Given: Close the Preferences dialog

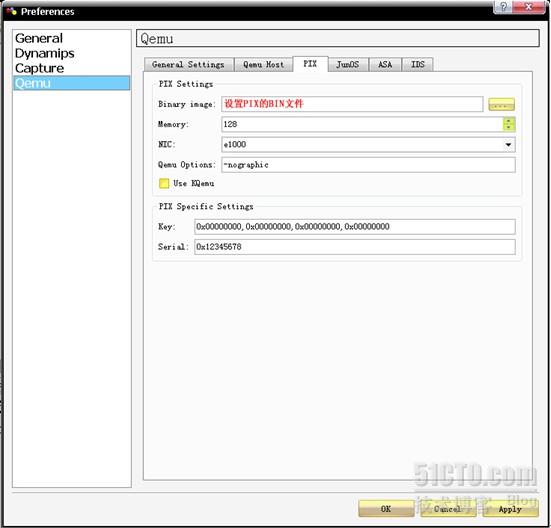Looking at the screenshot, I should [529, 7].
